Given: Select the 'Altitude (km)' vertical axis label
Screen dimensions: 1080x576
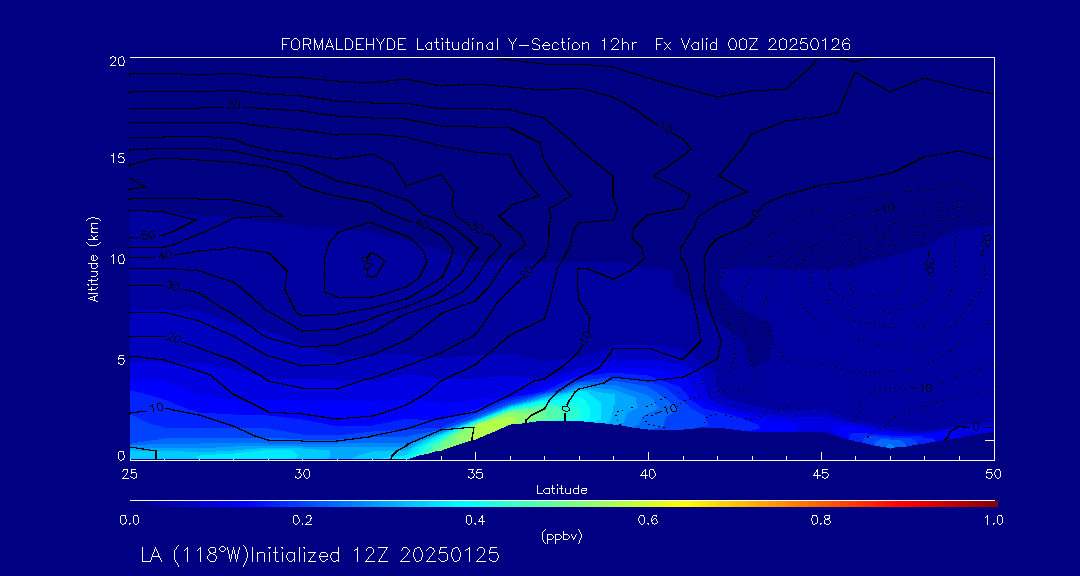Looking at the screenshot, I should 92,257.
